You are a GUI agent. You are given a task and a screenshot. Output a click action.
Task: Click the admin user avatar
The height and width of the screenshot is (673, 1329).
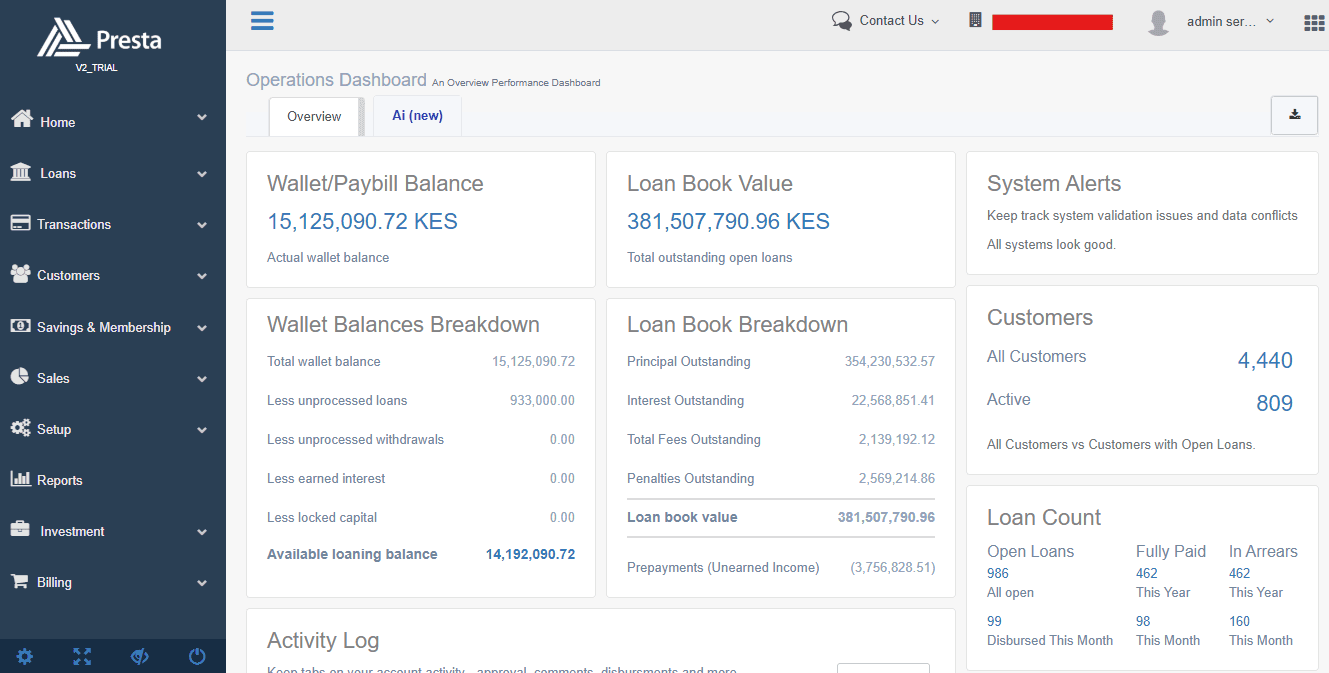[1158, 22]
